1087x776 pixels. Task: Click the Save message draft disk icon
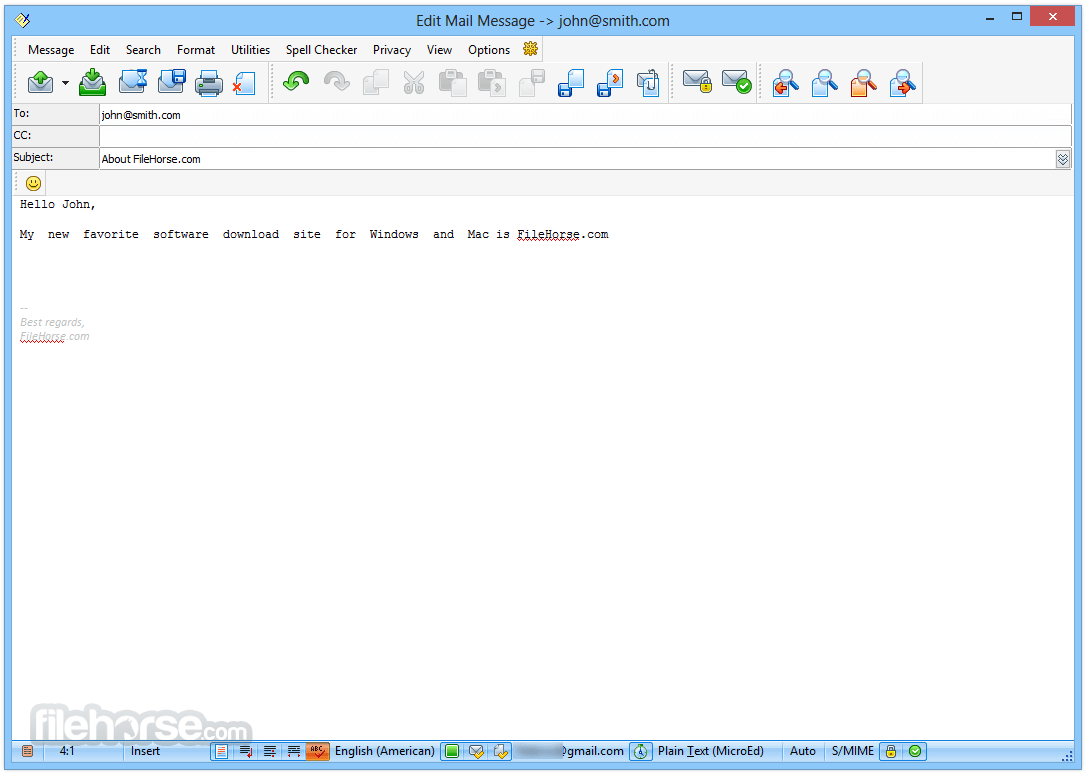coord(171,82)
